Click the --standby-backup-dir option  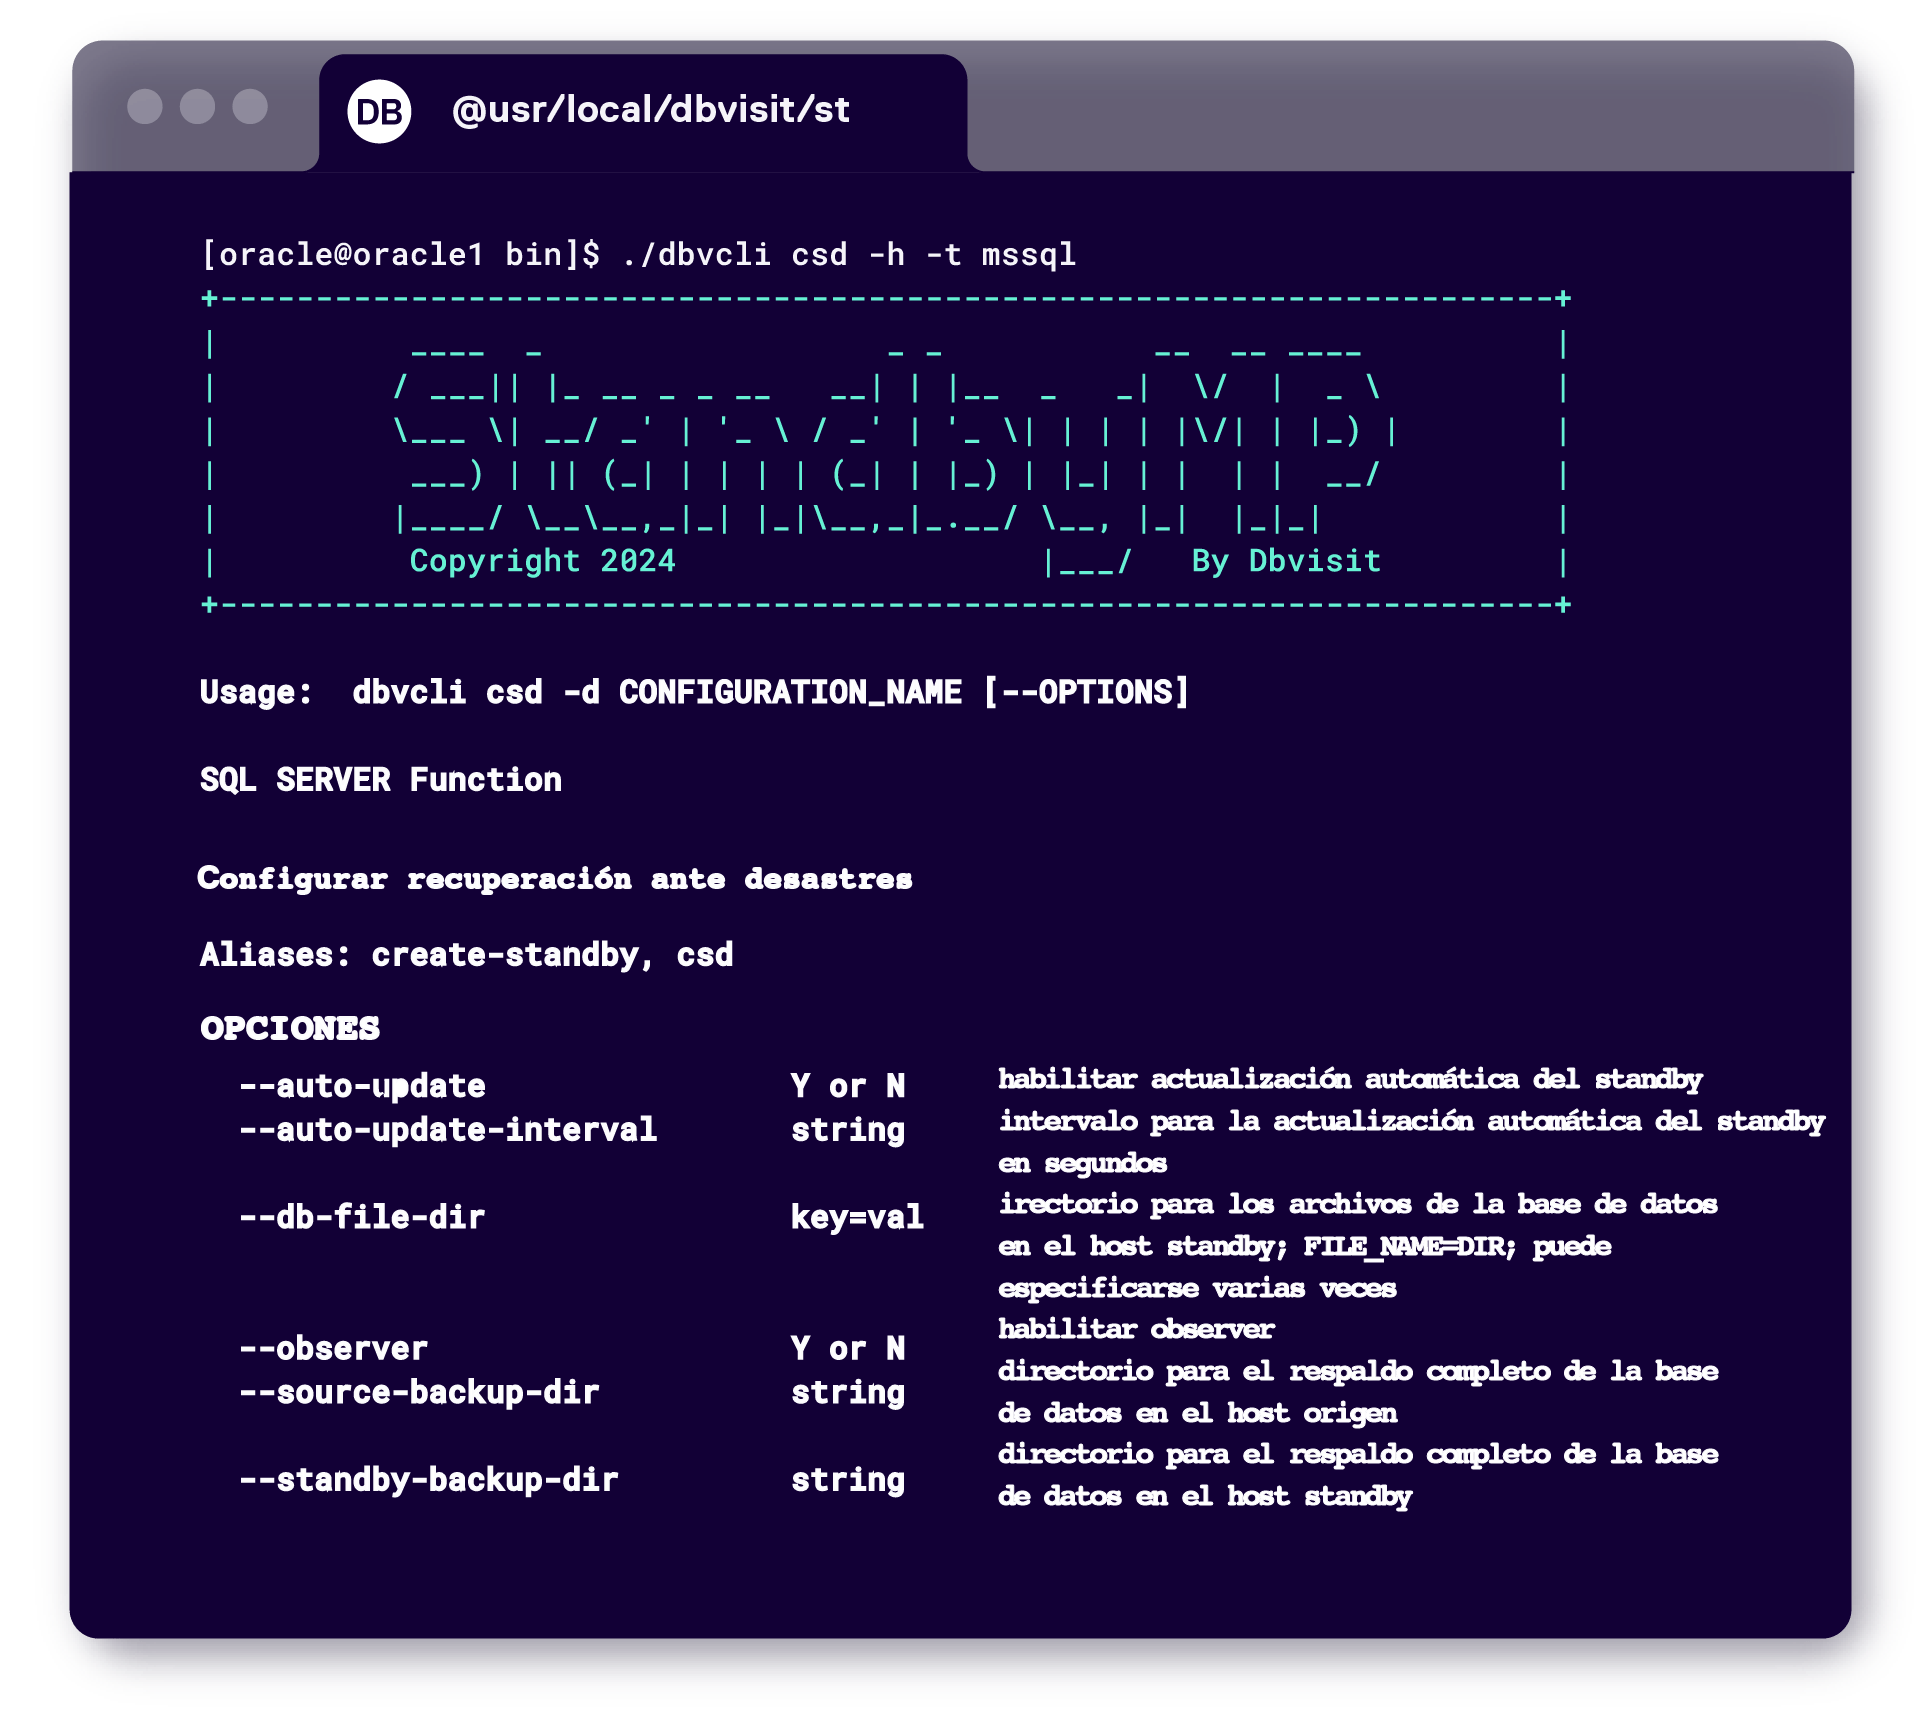click(428, 1480)
